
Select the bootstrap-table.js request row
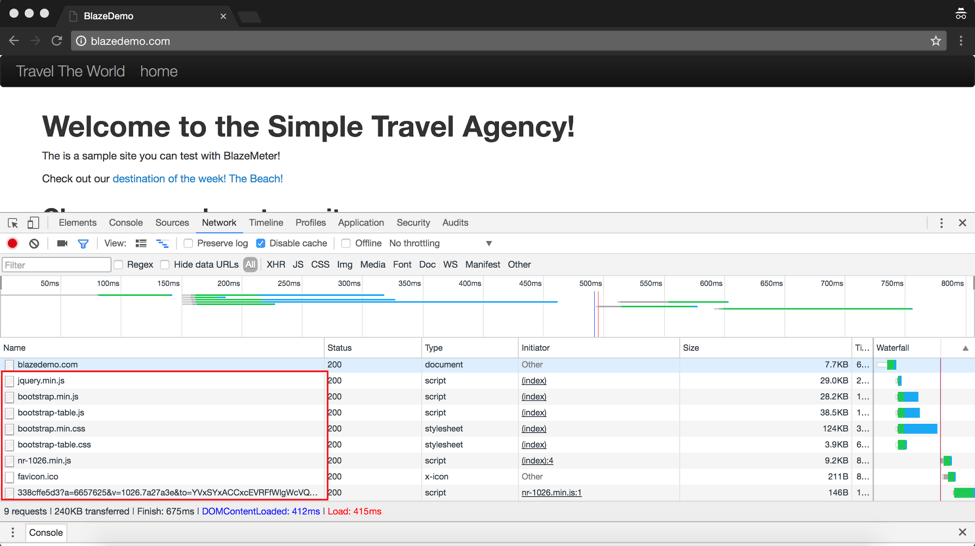pos(437,412)
